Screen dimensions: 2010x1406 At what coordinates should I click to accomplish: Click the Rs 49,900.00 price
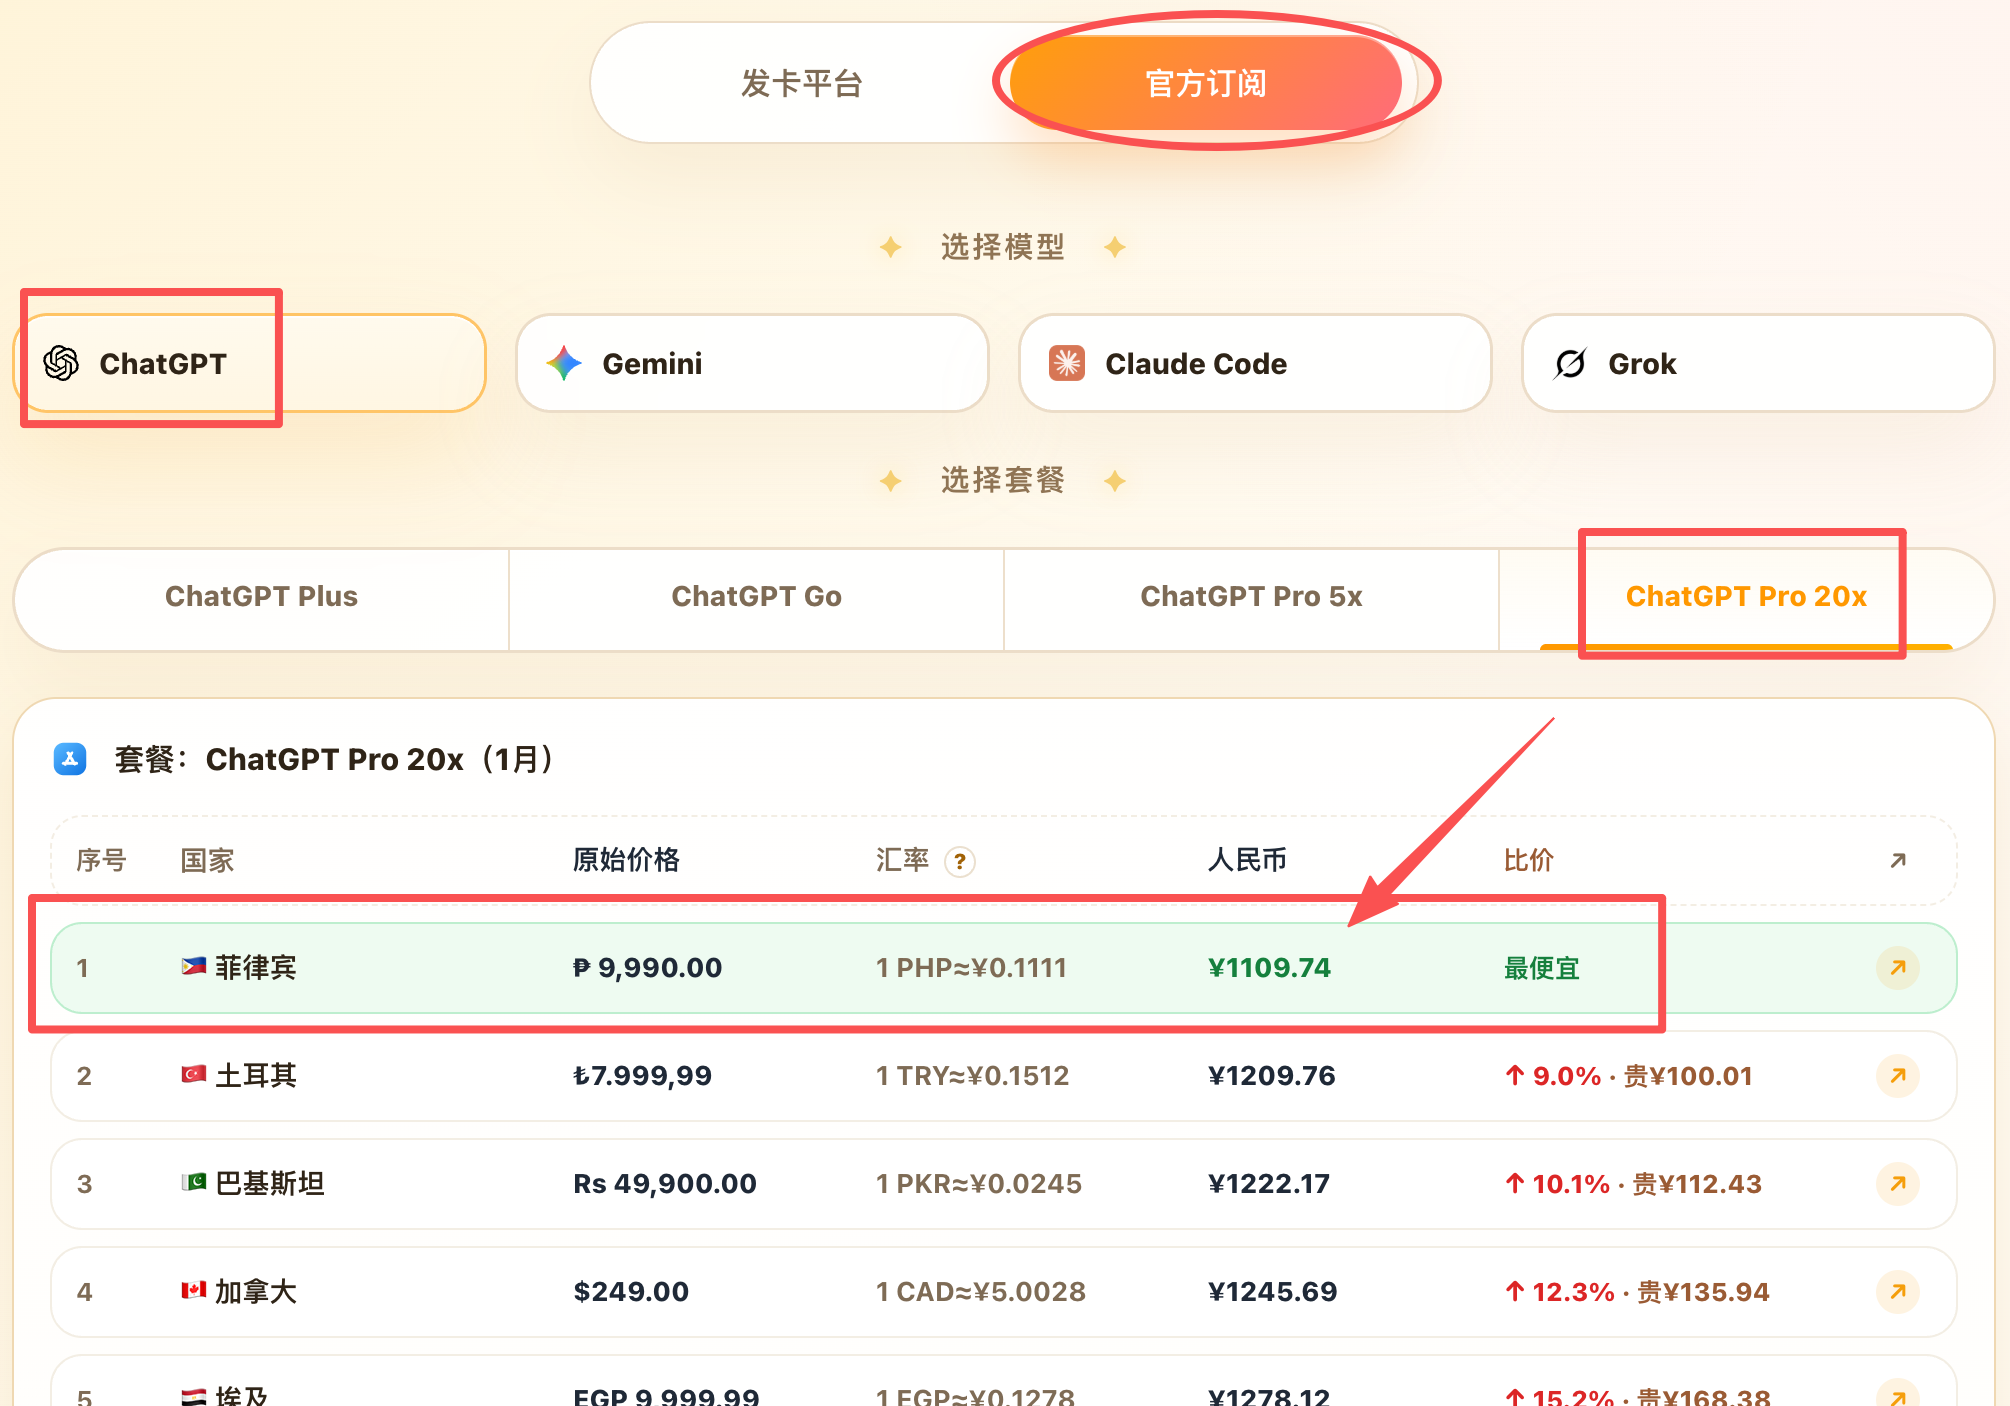pyautogui.click(x=665, y=1184)
